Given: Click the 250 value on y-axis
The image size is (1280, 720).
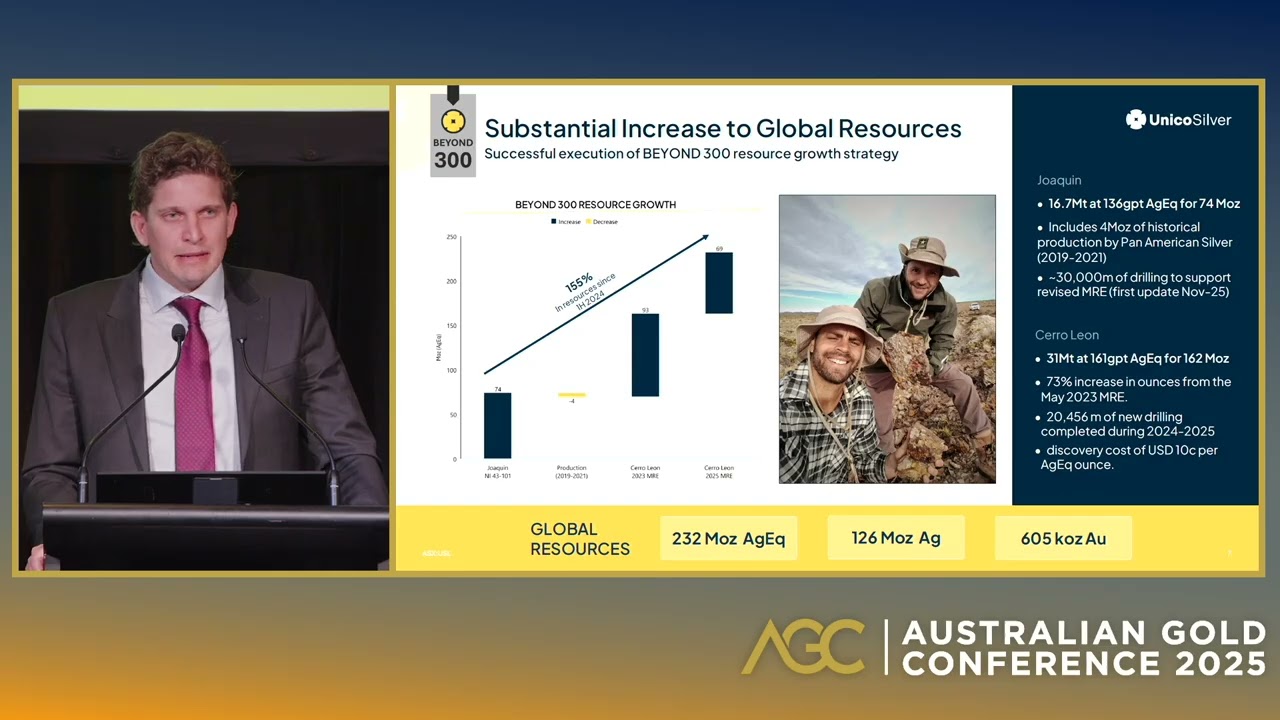Looking at the screenshot, I should point(451,237).
